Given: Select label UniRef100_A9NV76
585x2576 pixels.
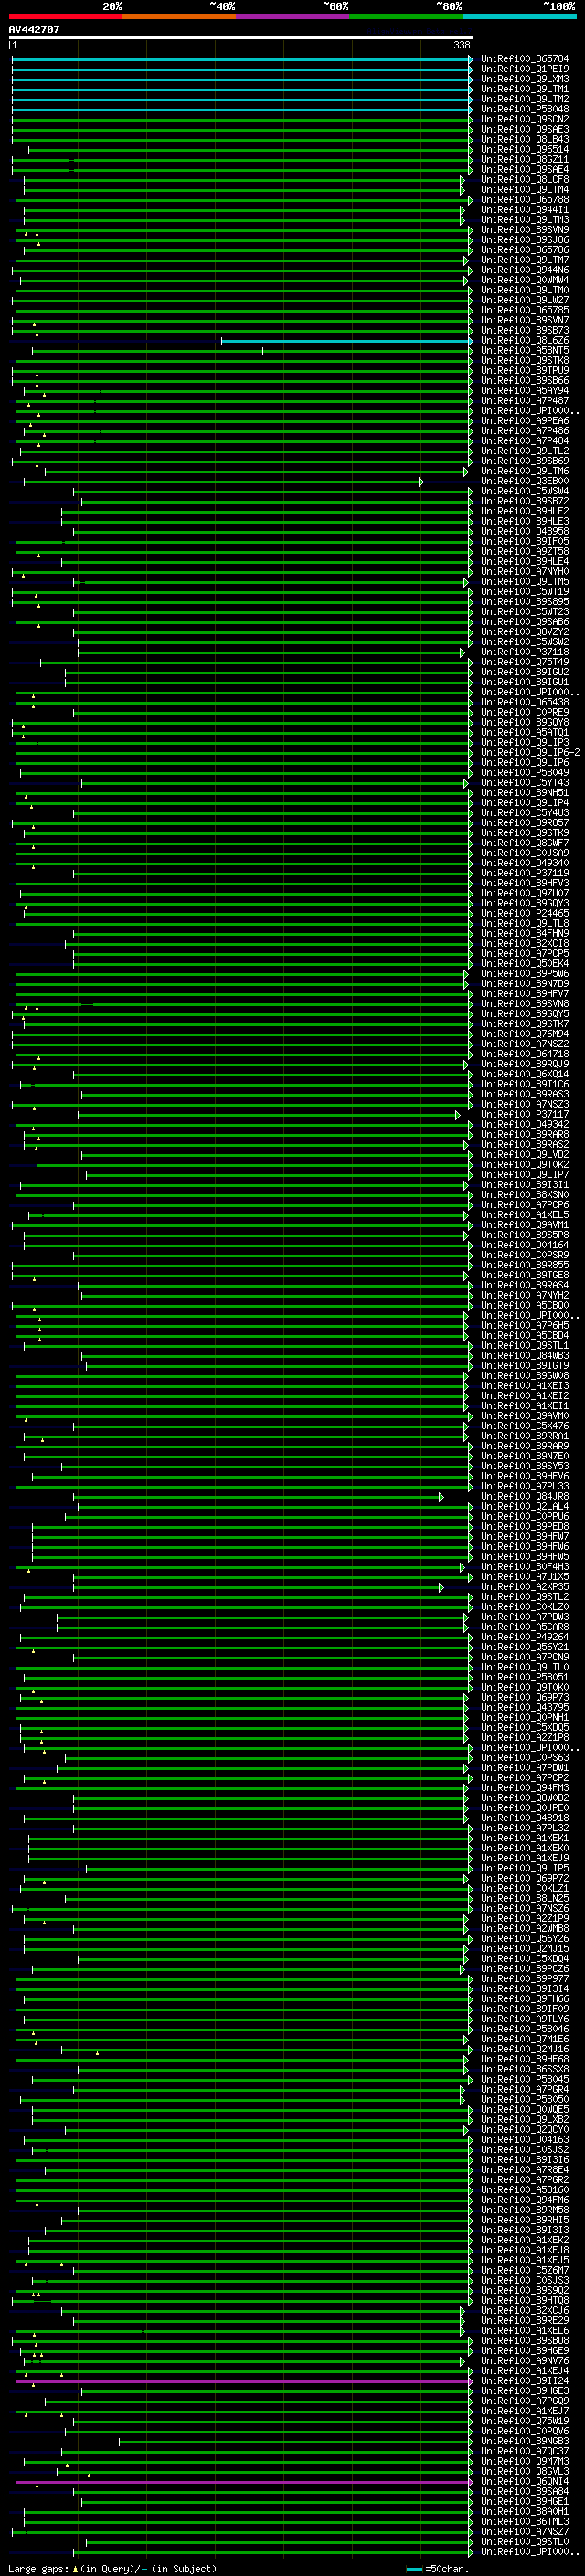Looking at the screenshot, I should (x=525, y=2361).
